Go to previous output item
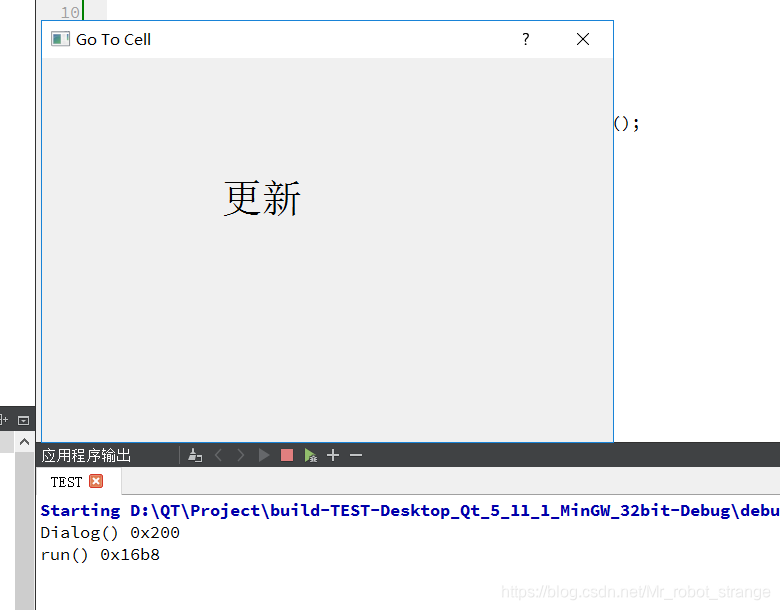Viewport: 780px width, 610px height. 218,455
